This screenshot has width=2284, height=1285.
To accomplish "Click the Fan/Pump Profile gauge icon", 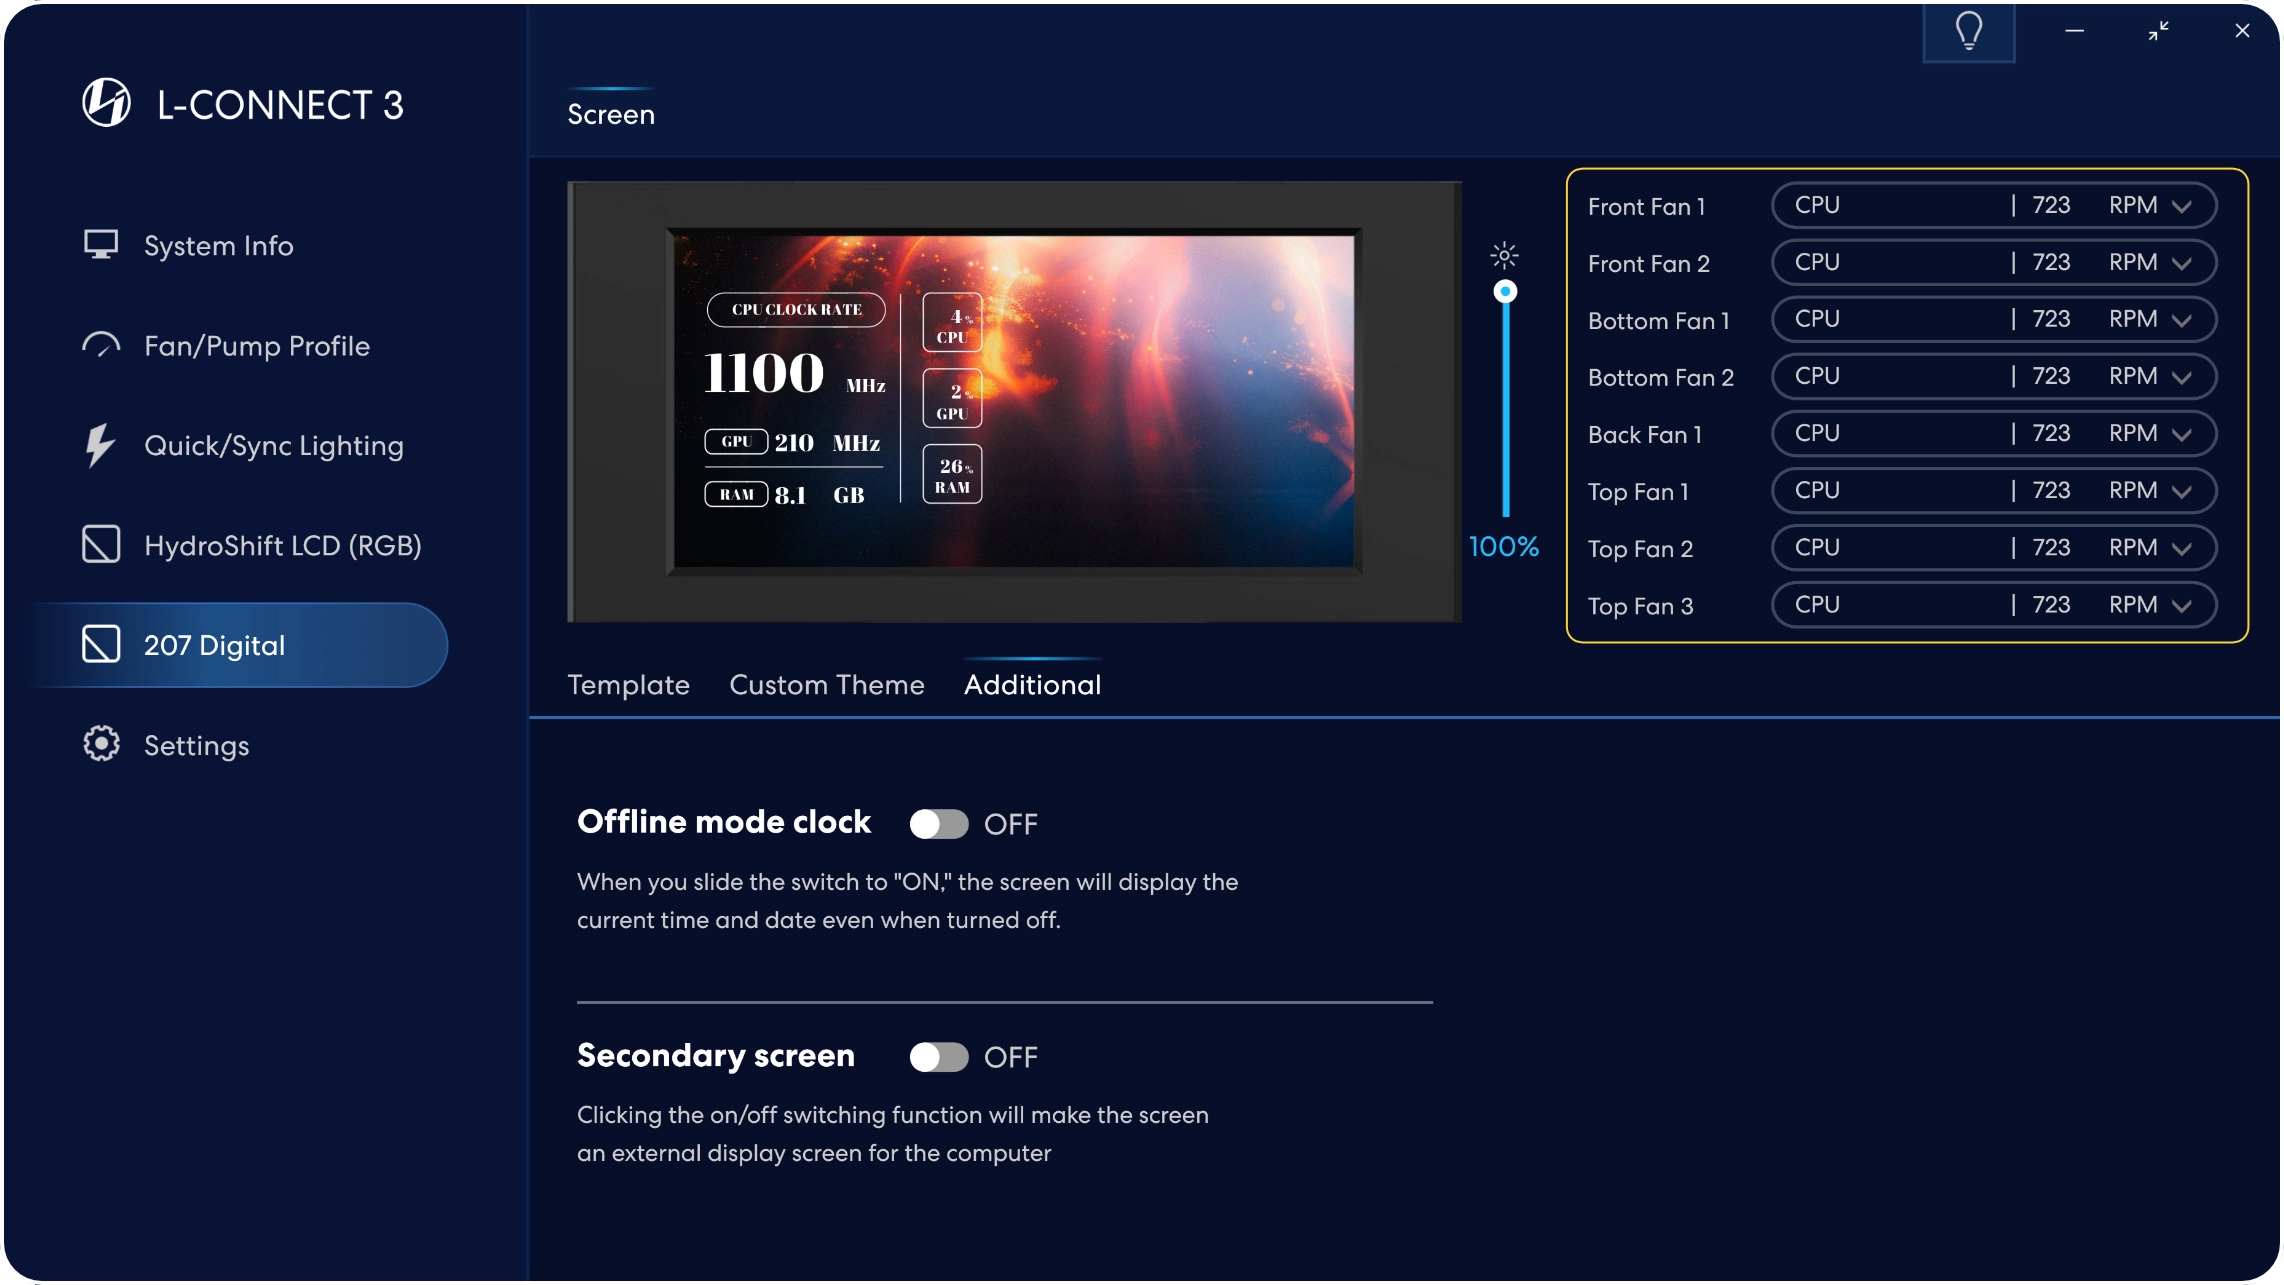I will (101, 345).
